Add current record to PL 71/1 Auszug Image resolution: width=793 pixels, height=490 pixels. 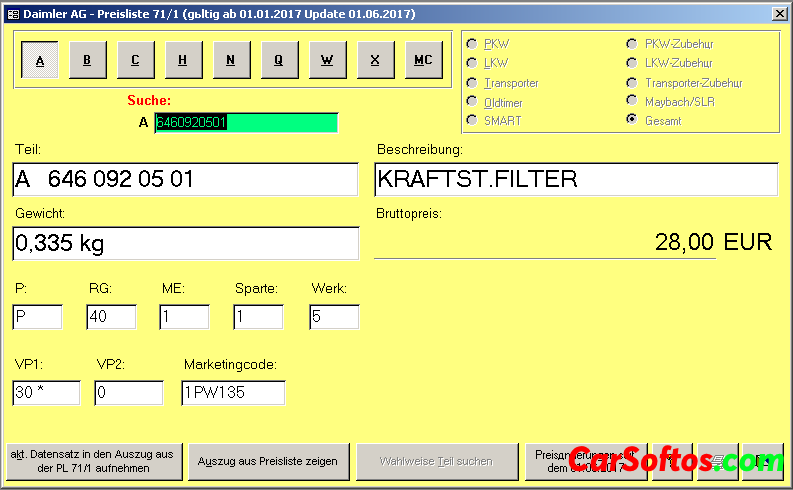92,461
